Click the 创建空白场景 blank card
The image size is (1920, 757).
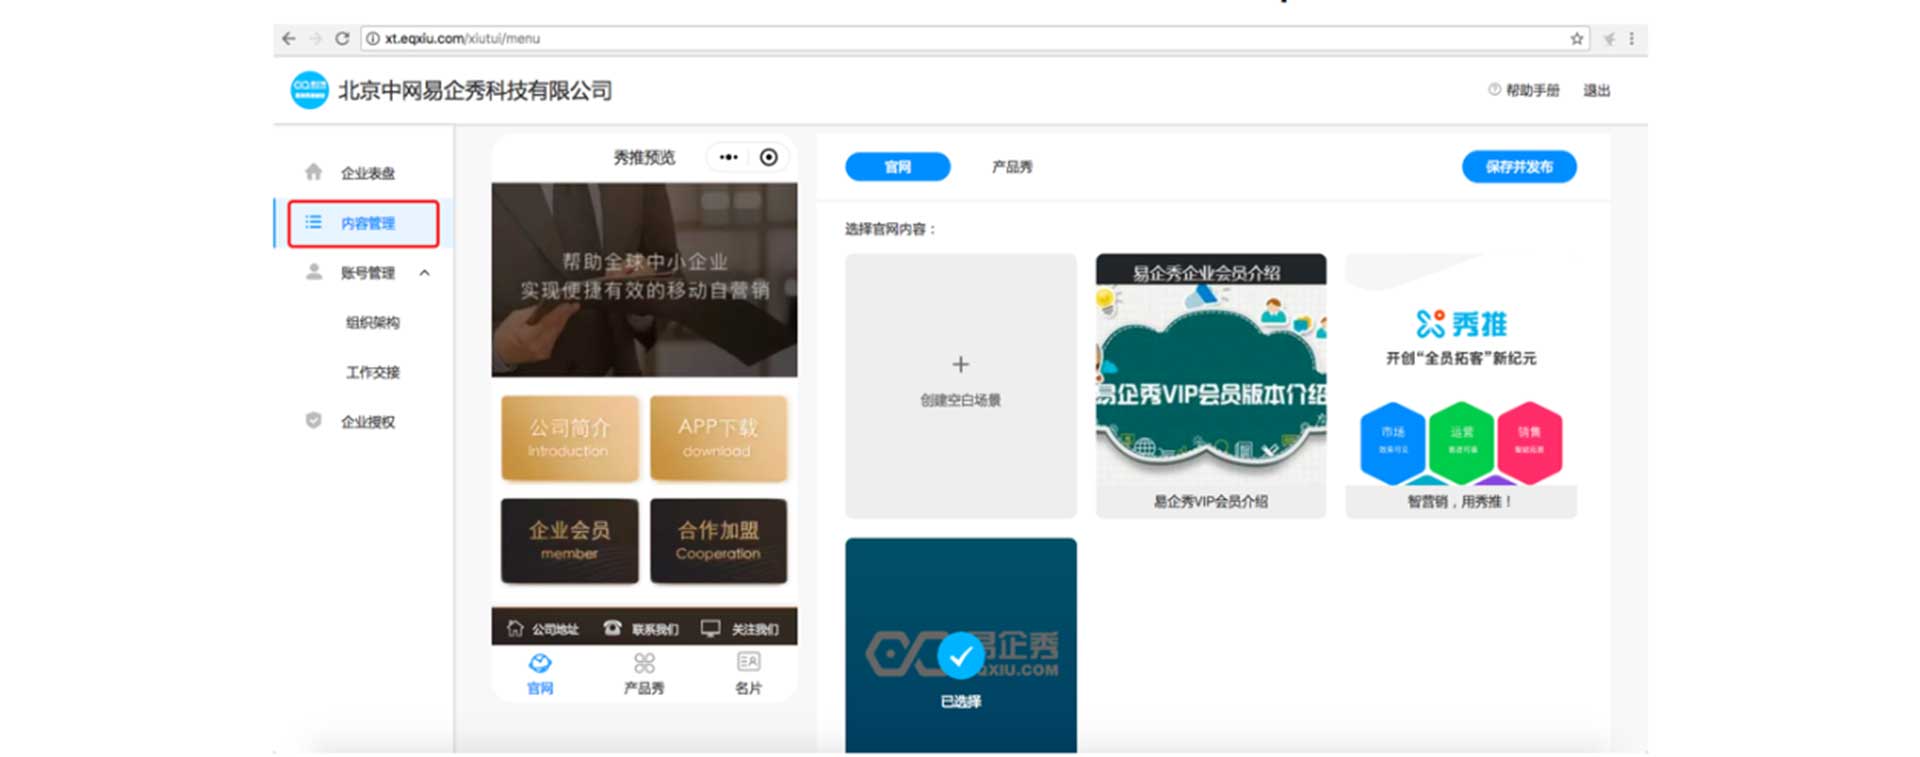pyautogui.click(x=960, y=385)
